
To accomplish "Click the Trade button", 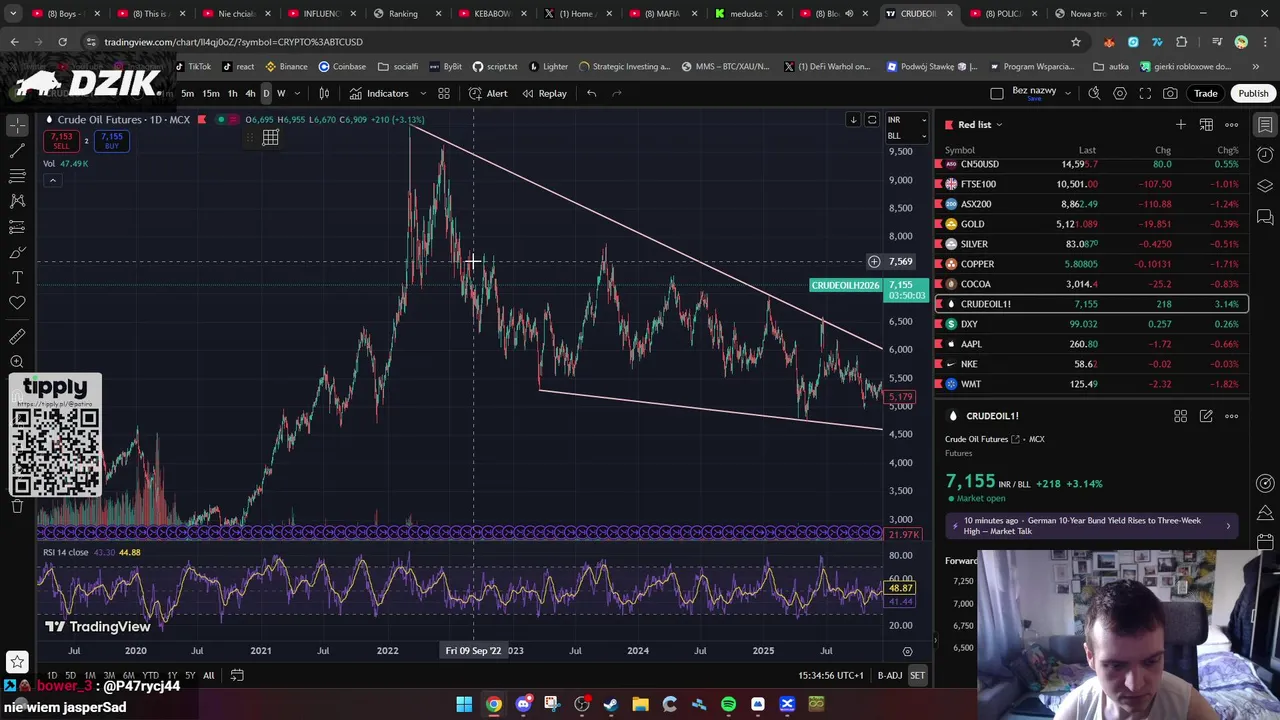I will point(1206,93).
